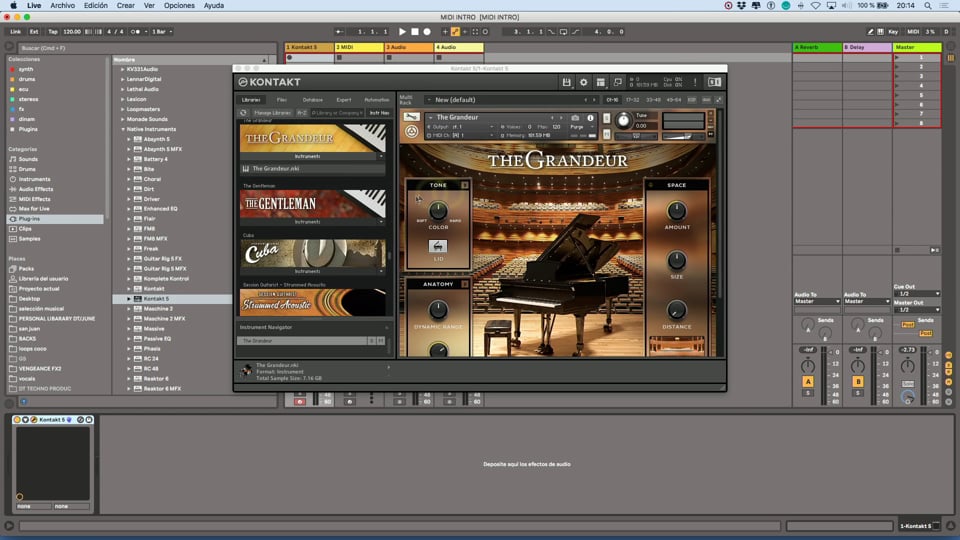960x540 pixels.
Task: Open Kontakt workspace layout icon
Action: (601, 82)
